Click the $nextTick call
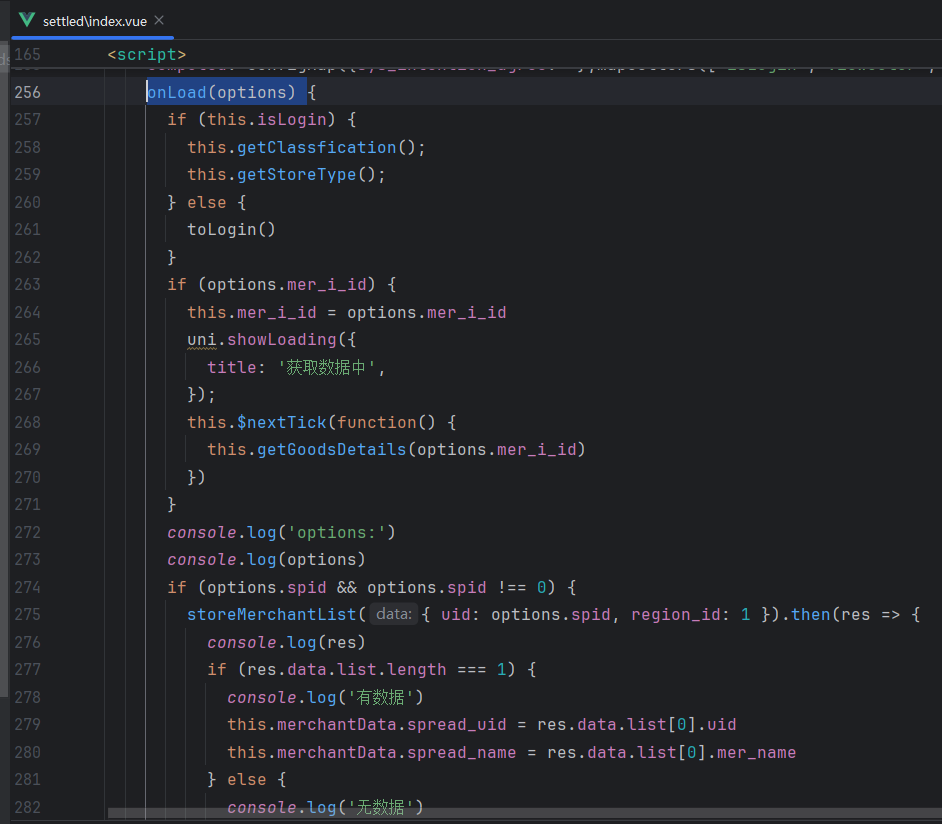 pos(282,423)
